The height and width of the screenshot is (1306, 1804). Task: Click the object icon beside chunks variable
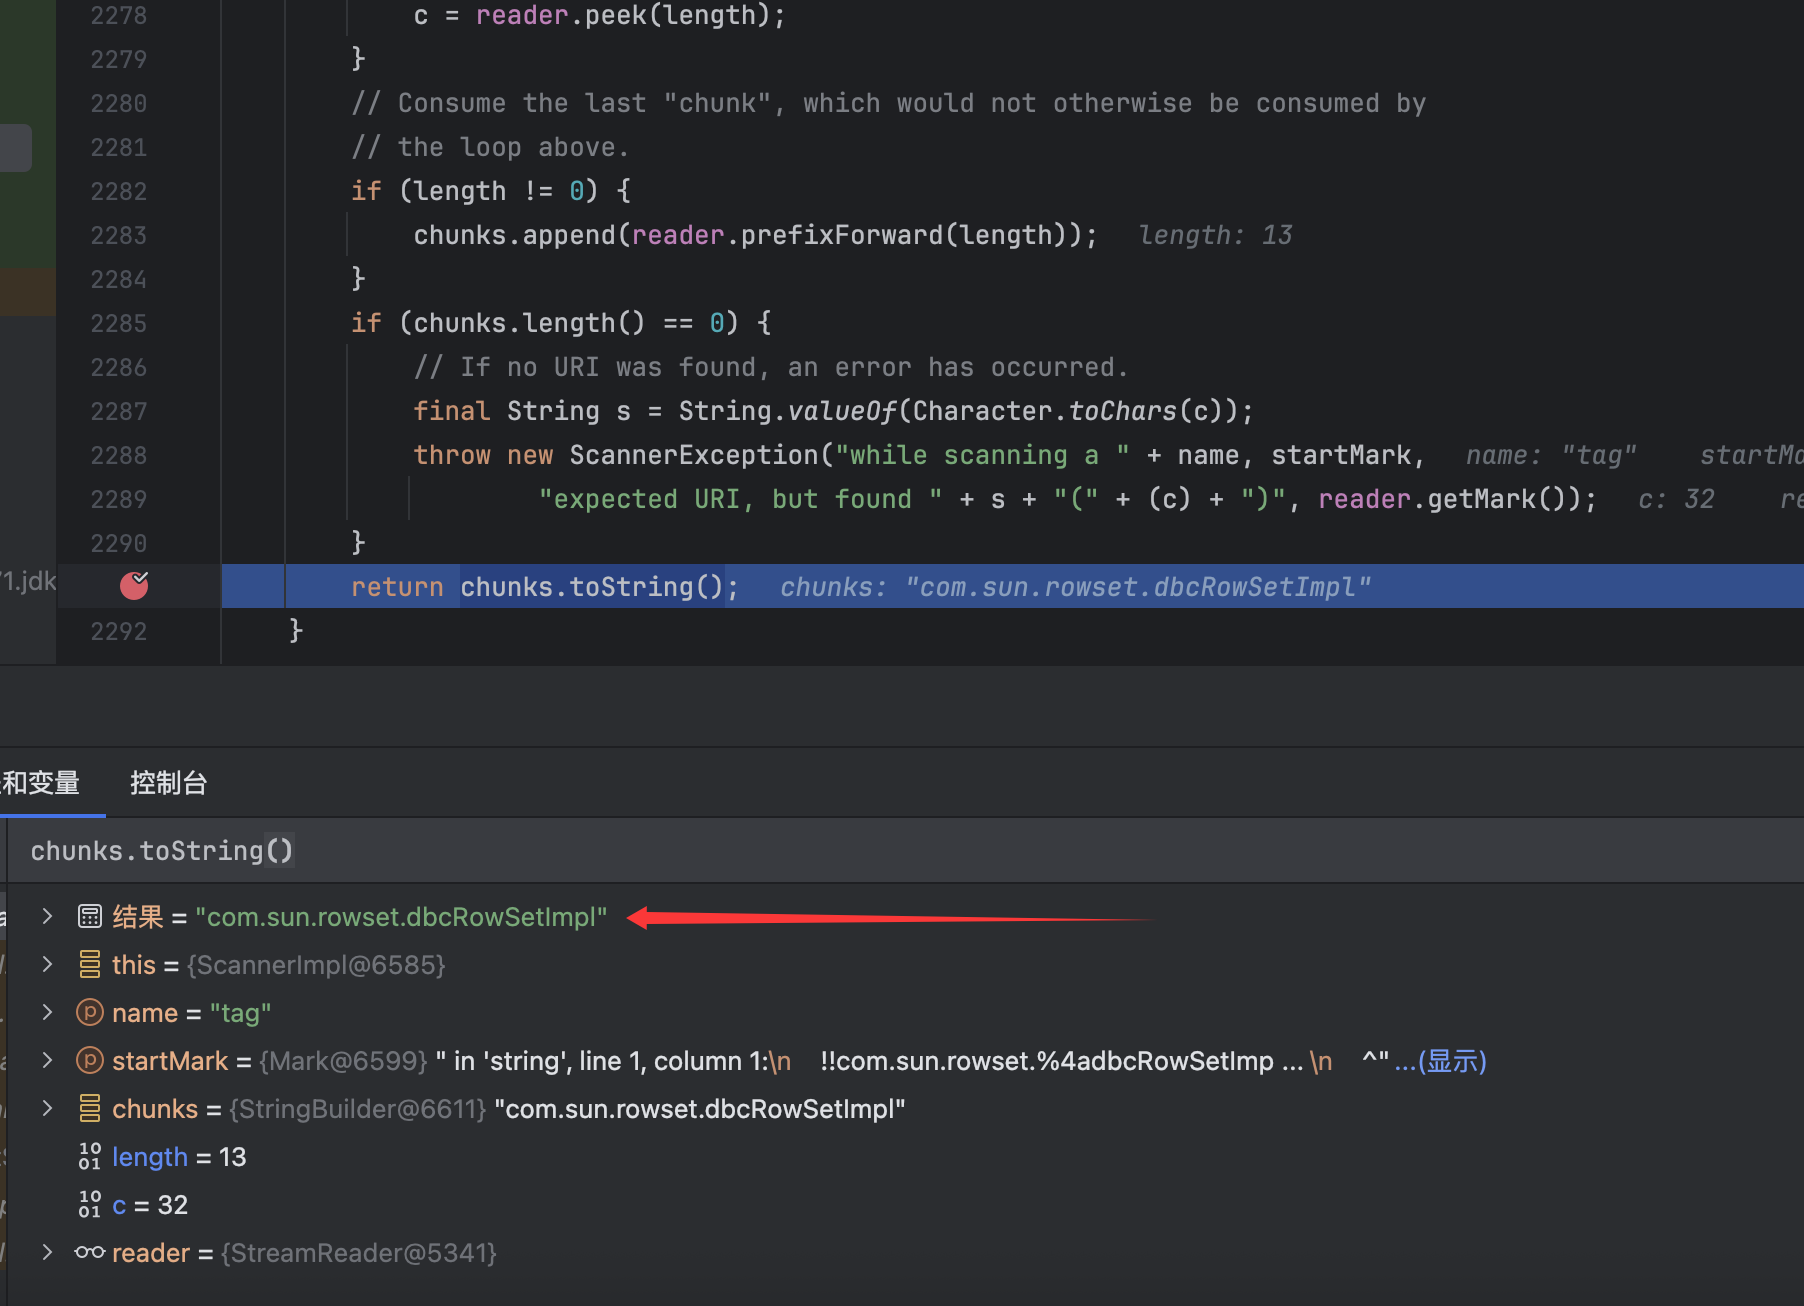(90, 1108)
